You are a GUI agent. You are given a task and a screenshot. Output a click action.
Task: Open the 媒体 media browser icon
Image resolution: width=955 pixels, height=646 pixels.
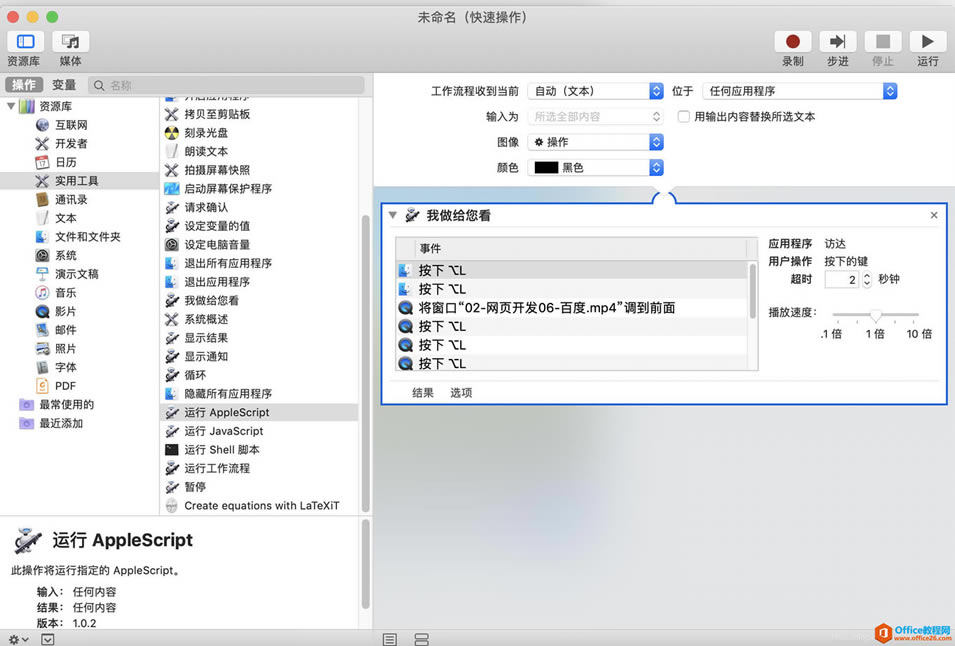point(71,41)
